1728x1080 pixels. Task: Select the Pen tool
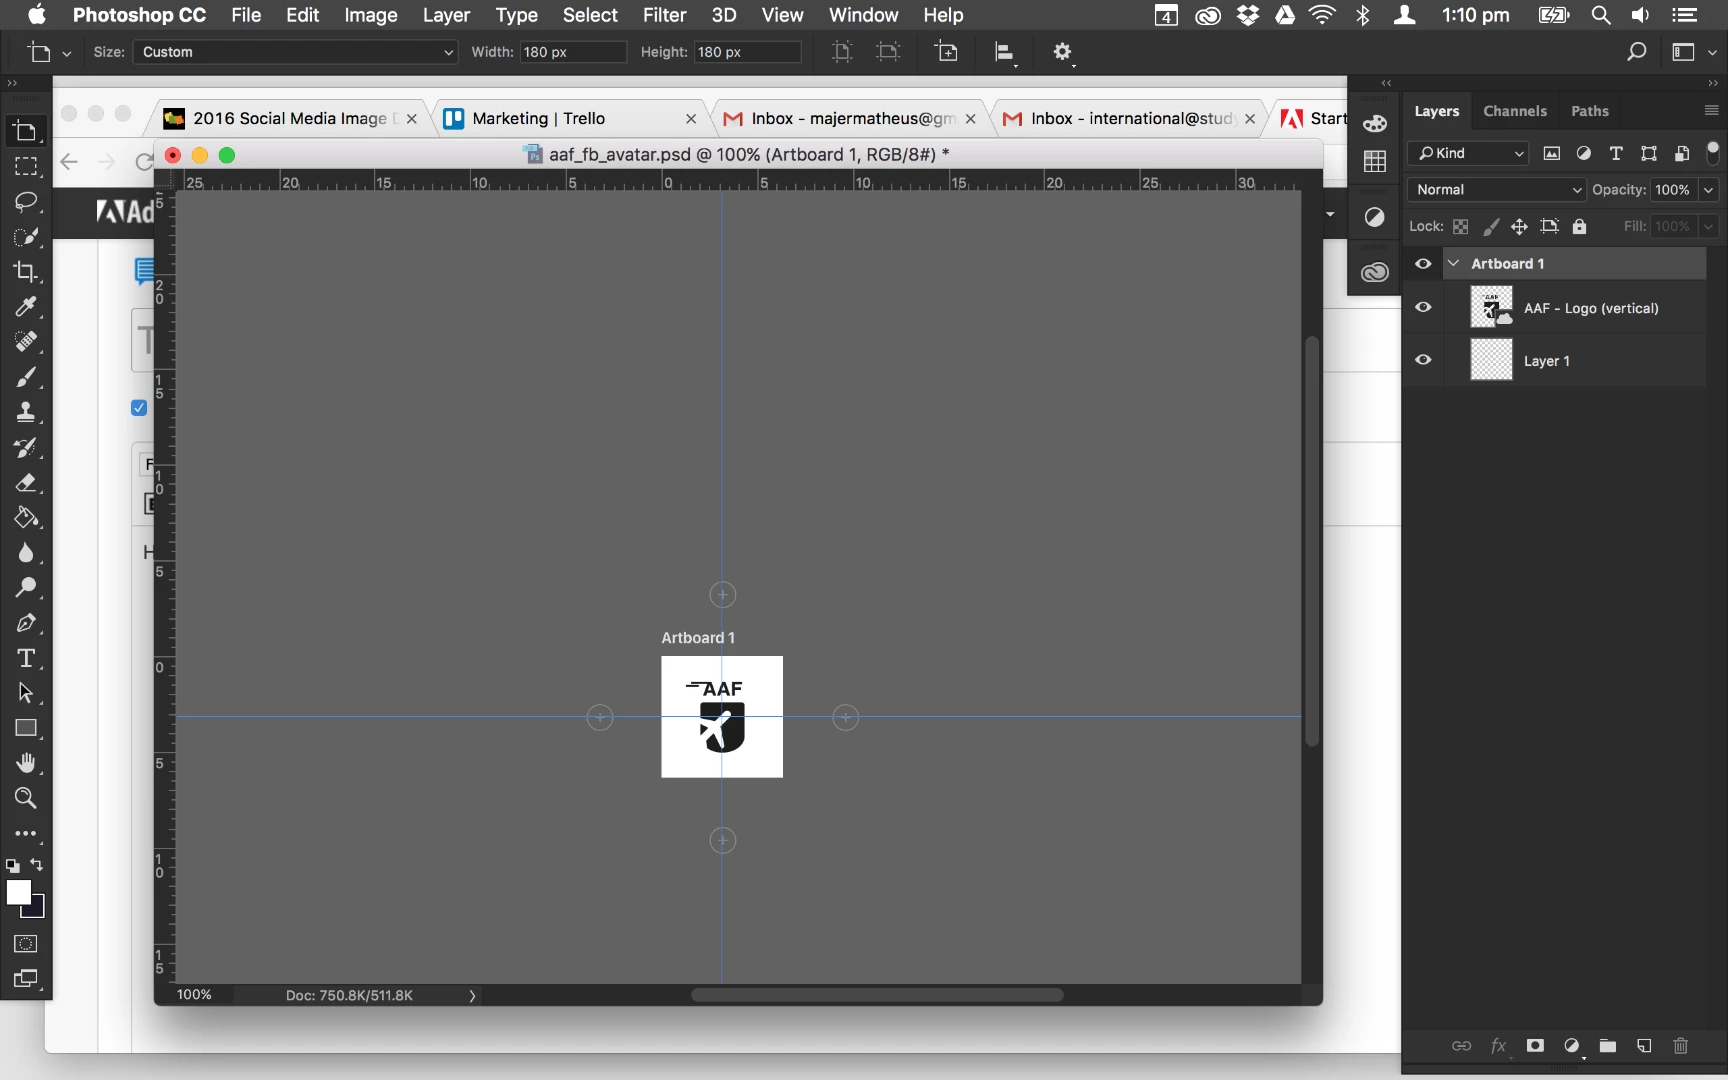26,623
